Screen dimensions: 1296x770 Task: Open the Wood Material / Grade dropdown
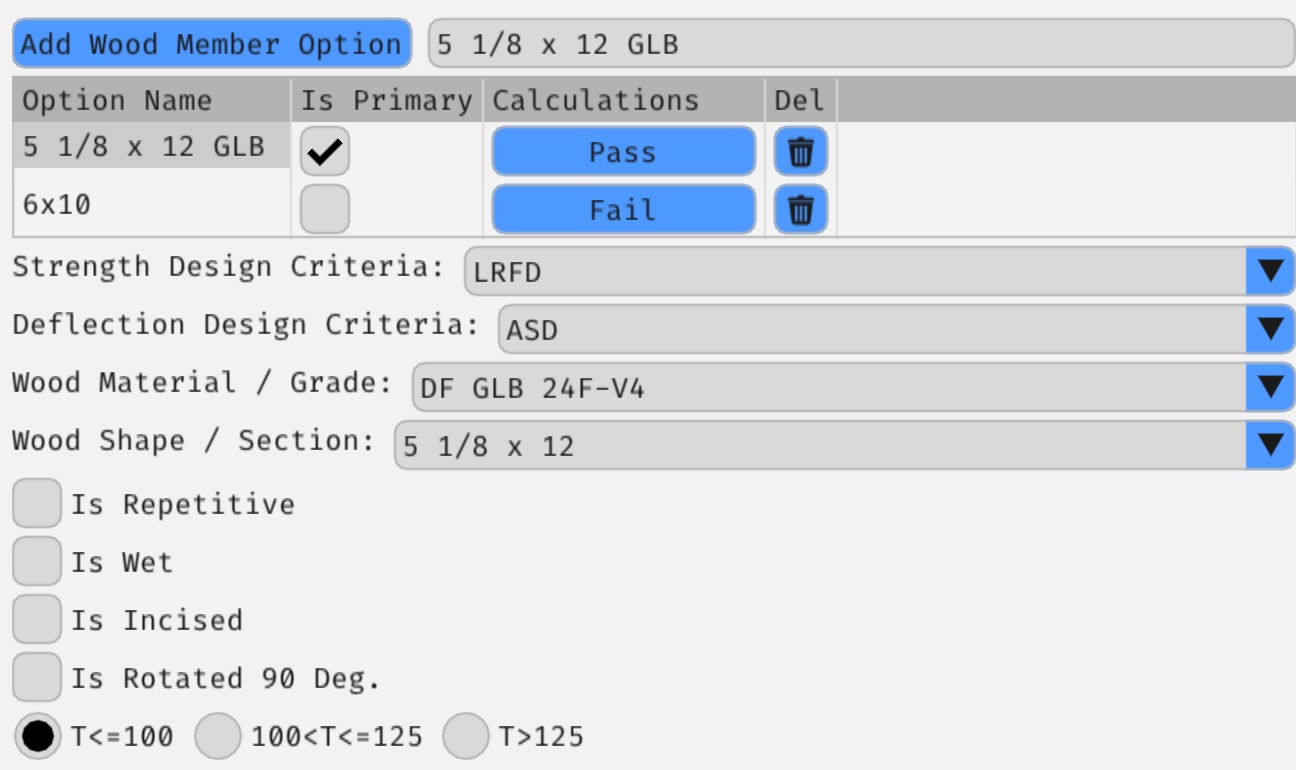pos(1267,383)
